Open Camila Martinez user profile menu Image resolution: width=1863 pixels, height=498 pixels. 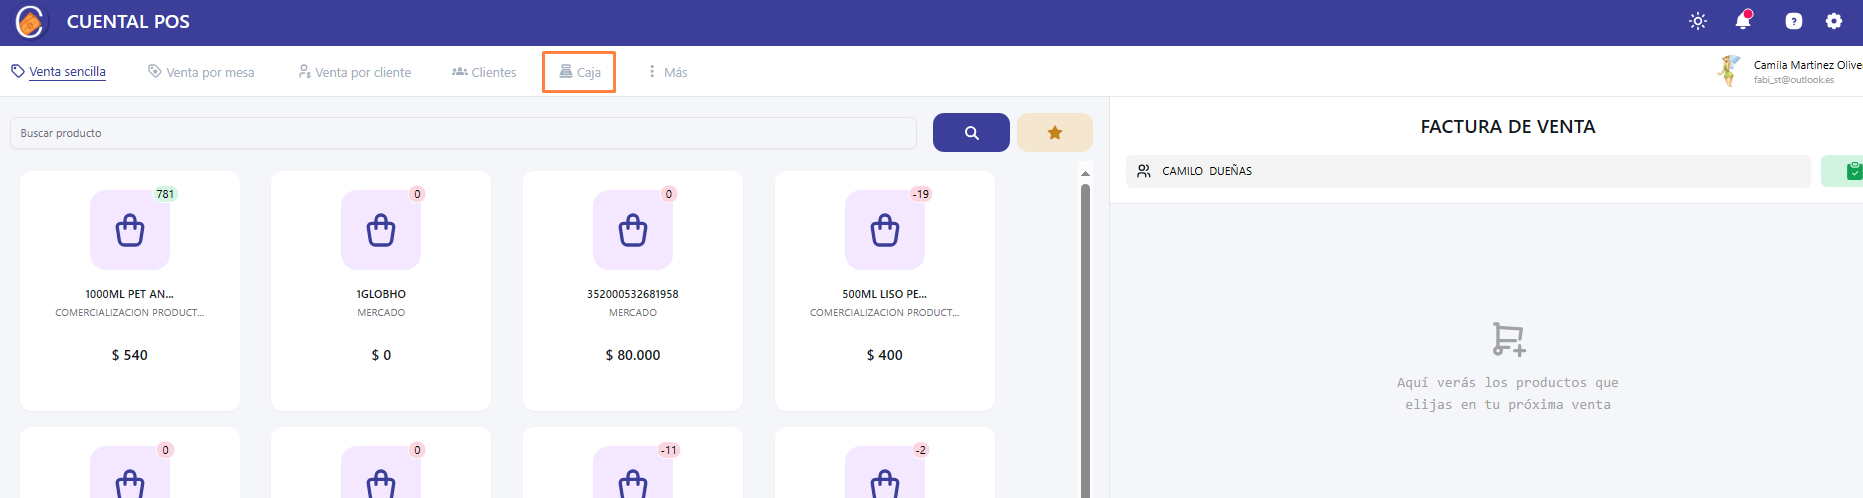click(1790, 71)
